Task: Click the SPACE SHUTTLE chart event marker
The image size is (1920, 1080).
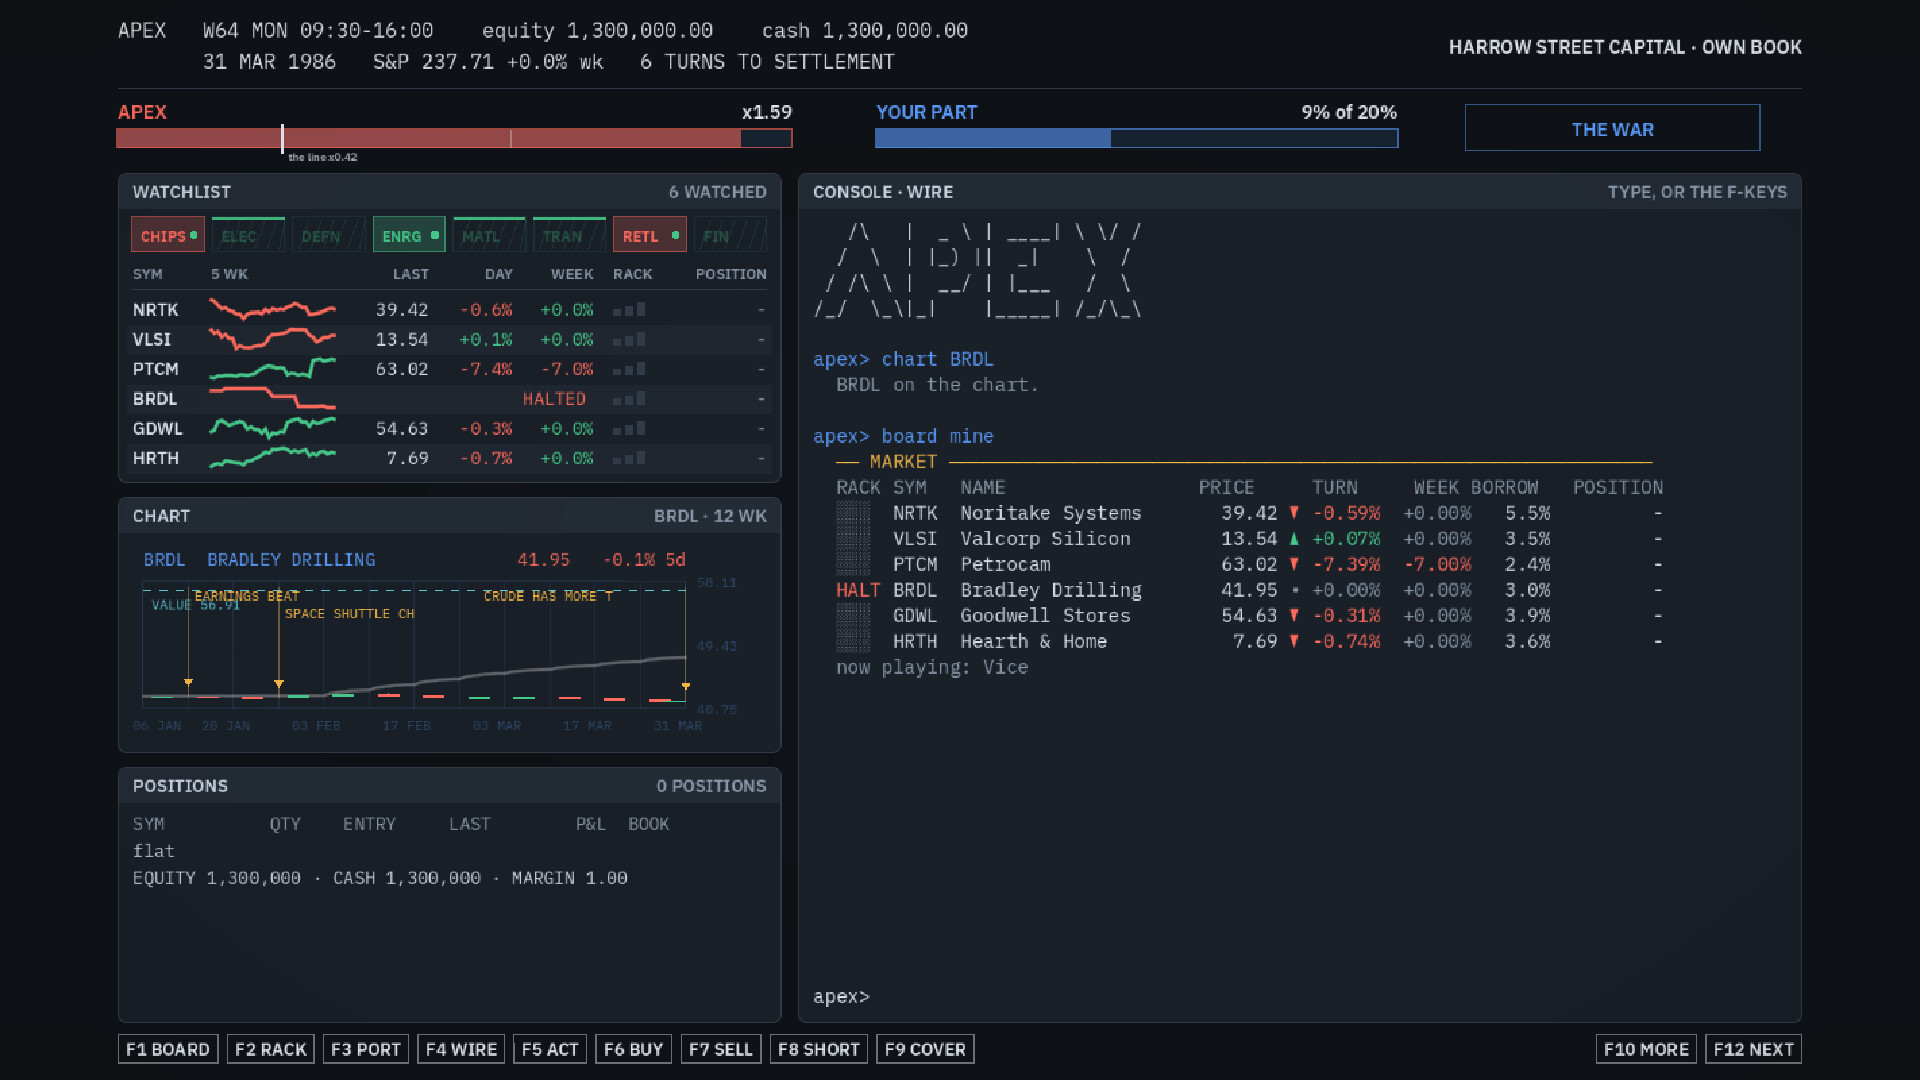Action: point(279,684)
